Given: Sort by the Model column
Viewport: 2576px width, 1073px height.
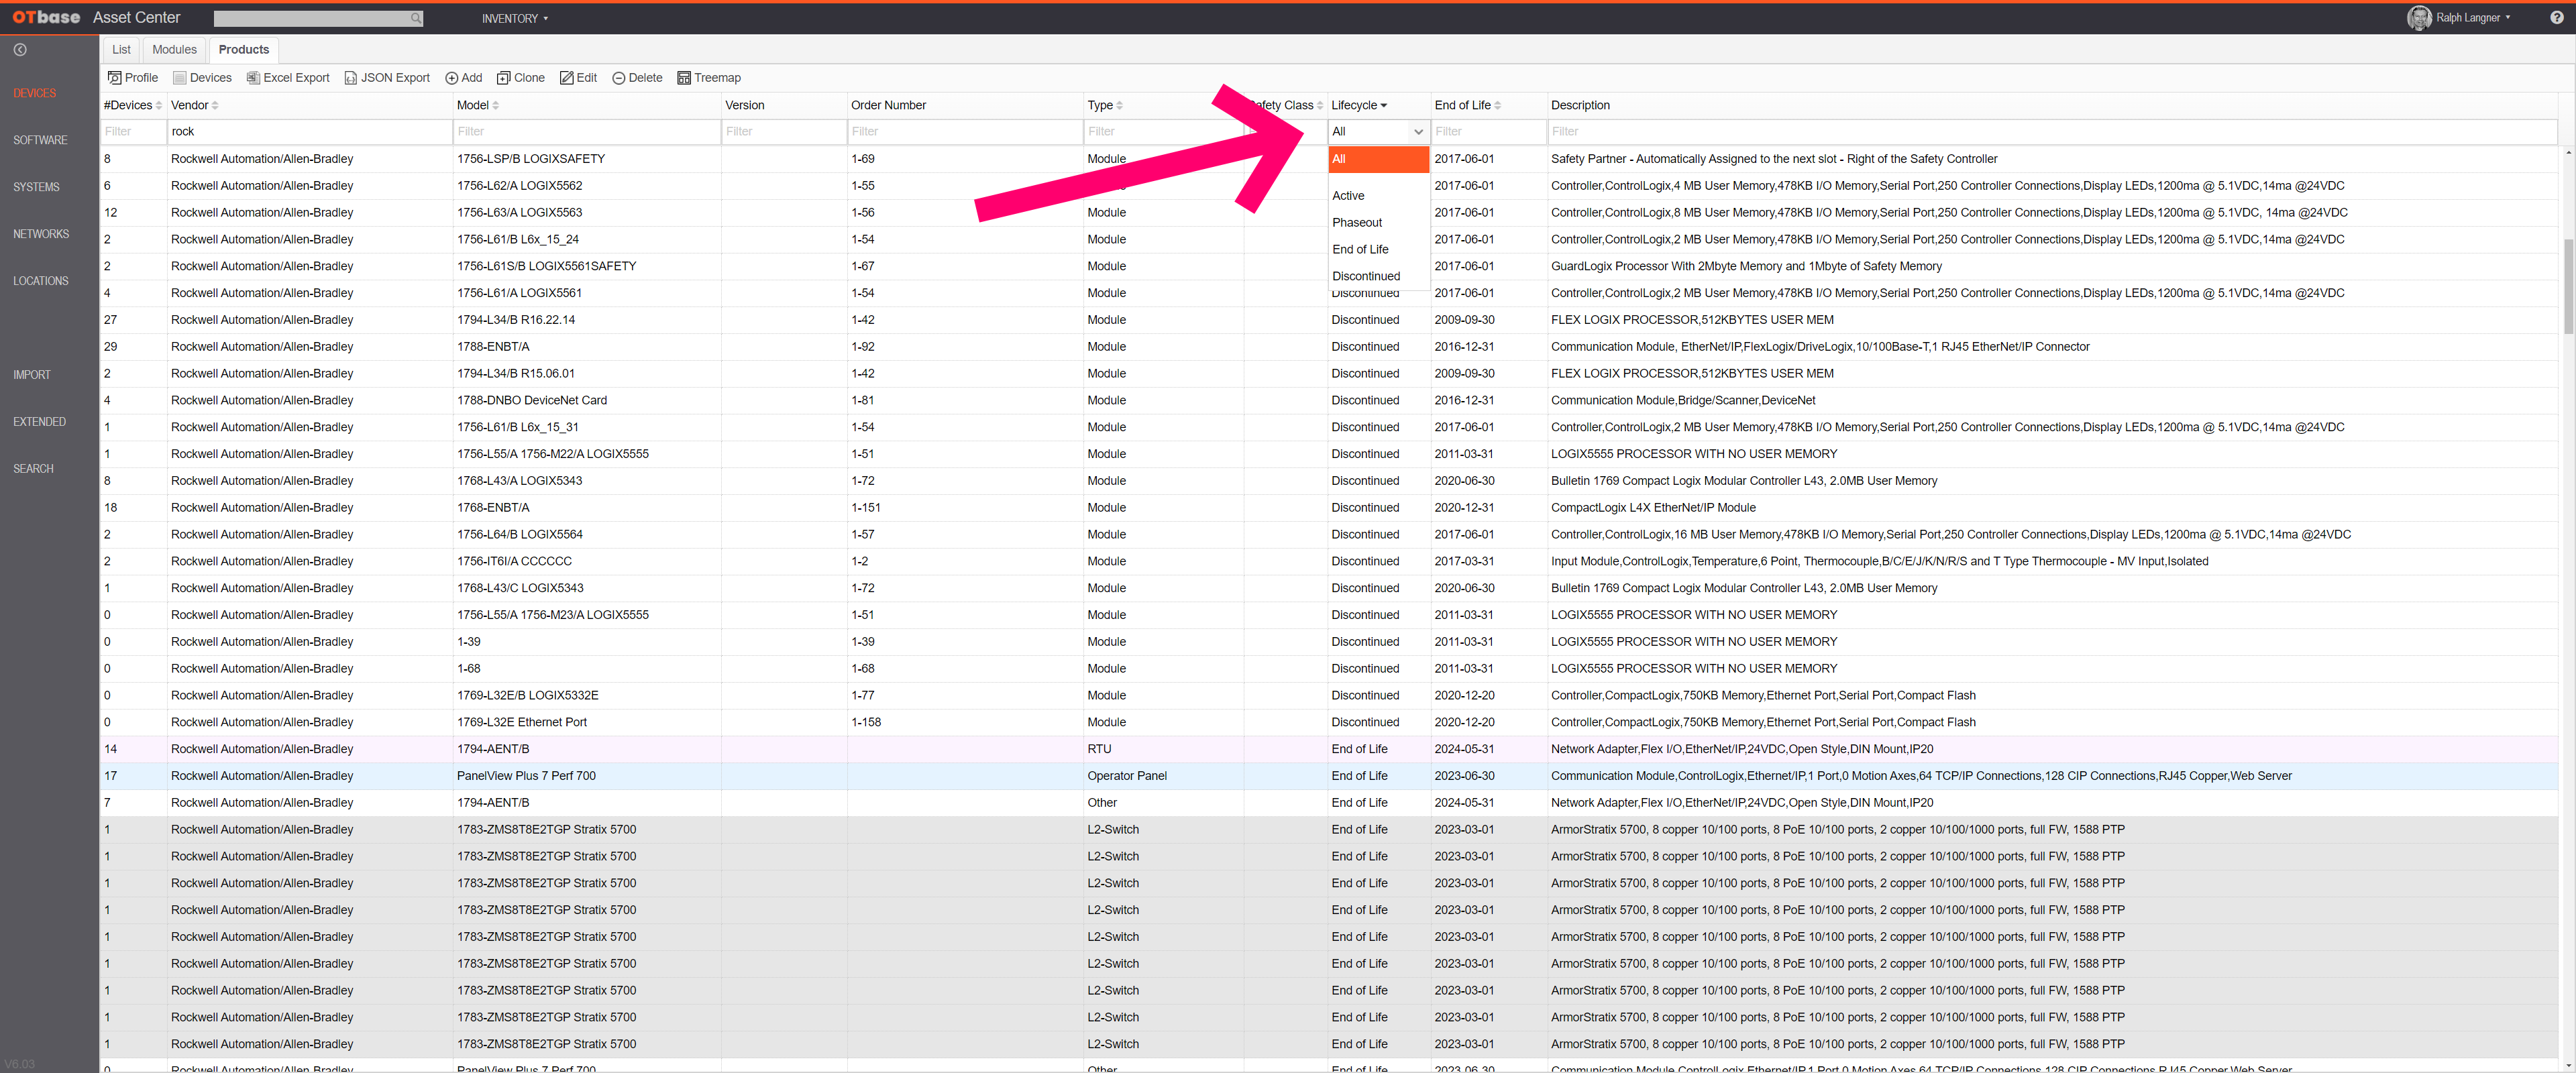Looking at the screenshot, I should [477, 105].
